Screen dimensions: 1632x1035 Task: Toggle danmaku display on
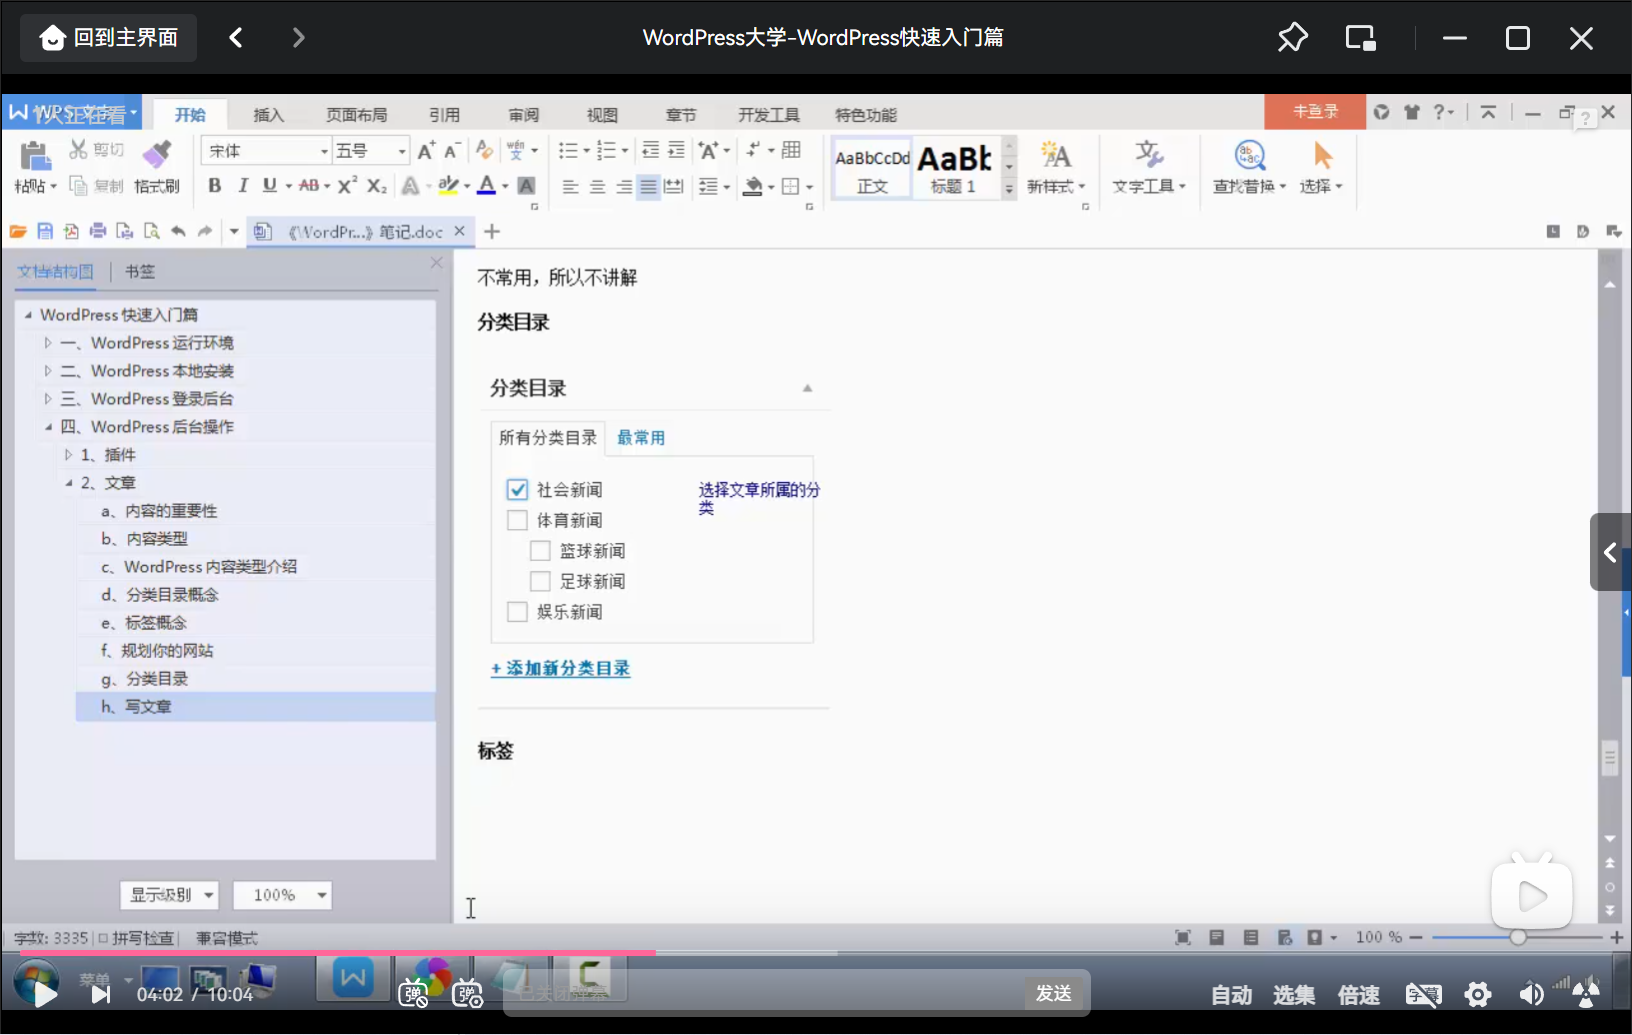coord(413,993)
